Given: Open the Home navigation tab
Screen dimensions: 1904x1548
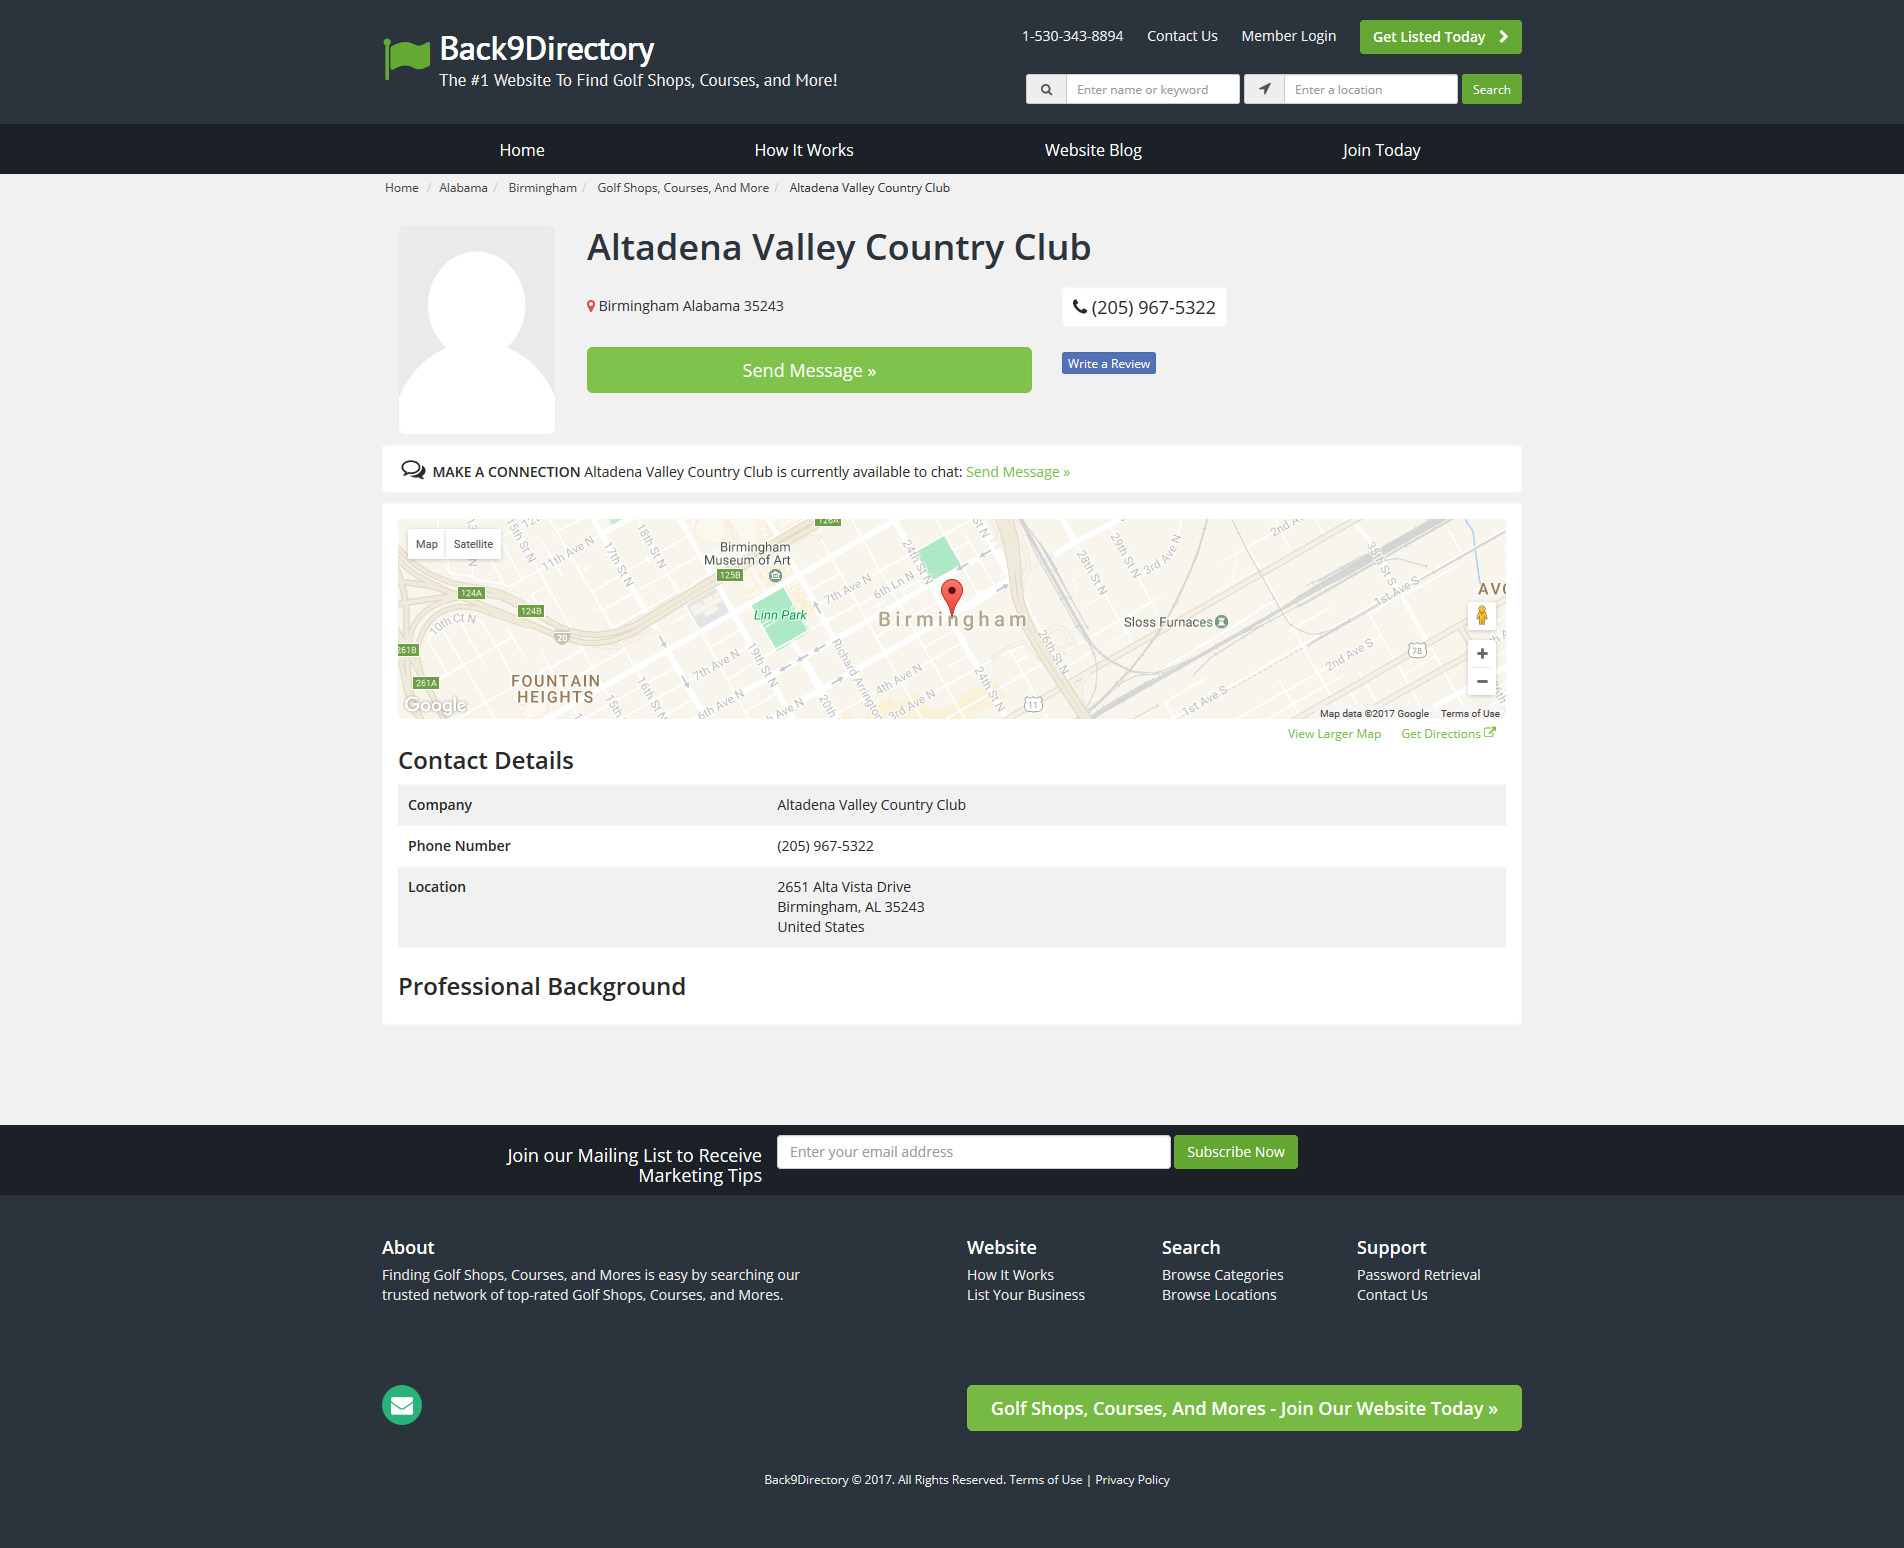Looking at the screenshot, I should pos(522,150).
